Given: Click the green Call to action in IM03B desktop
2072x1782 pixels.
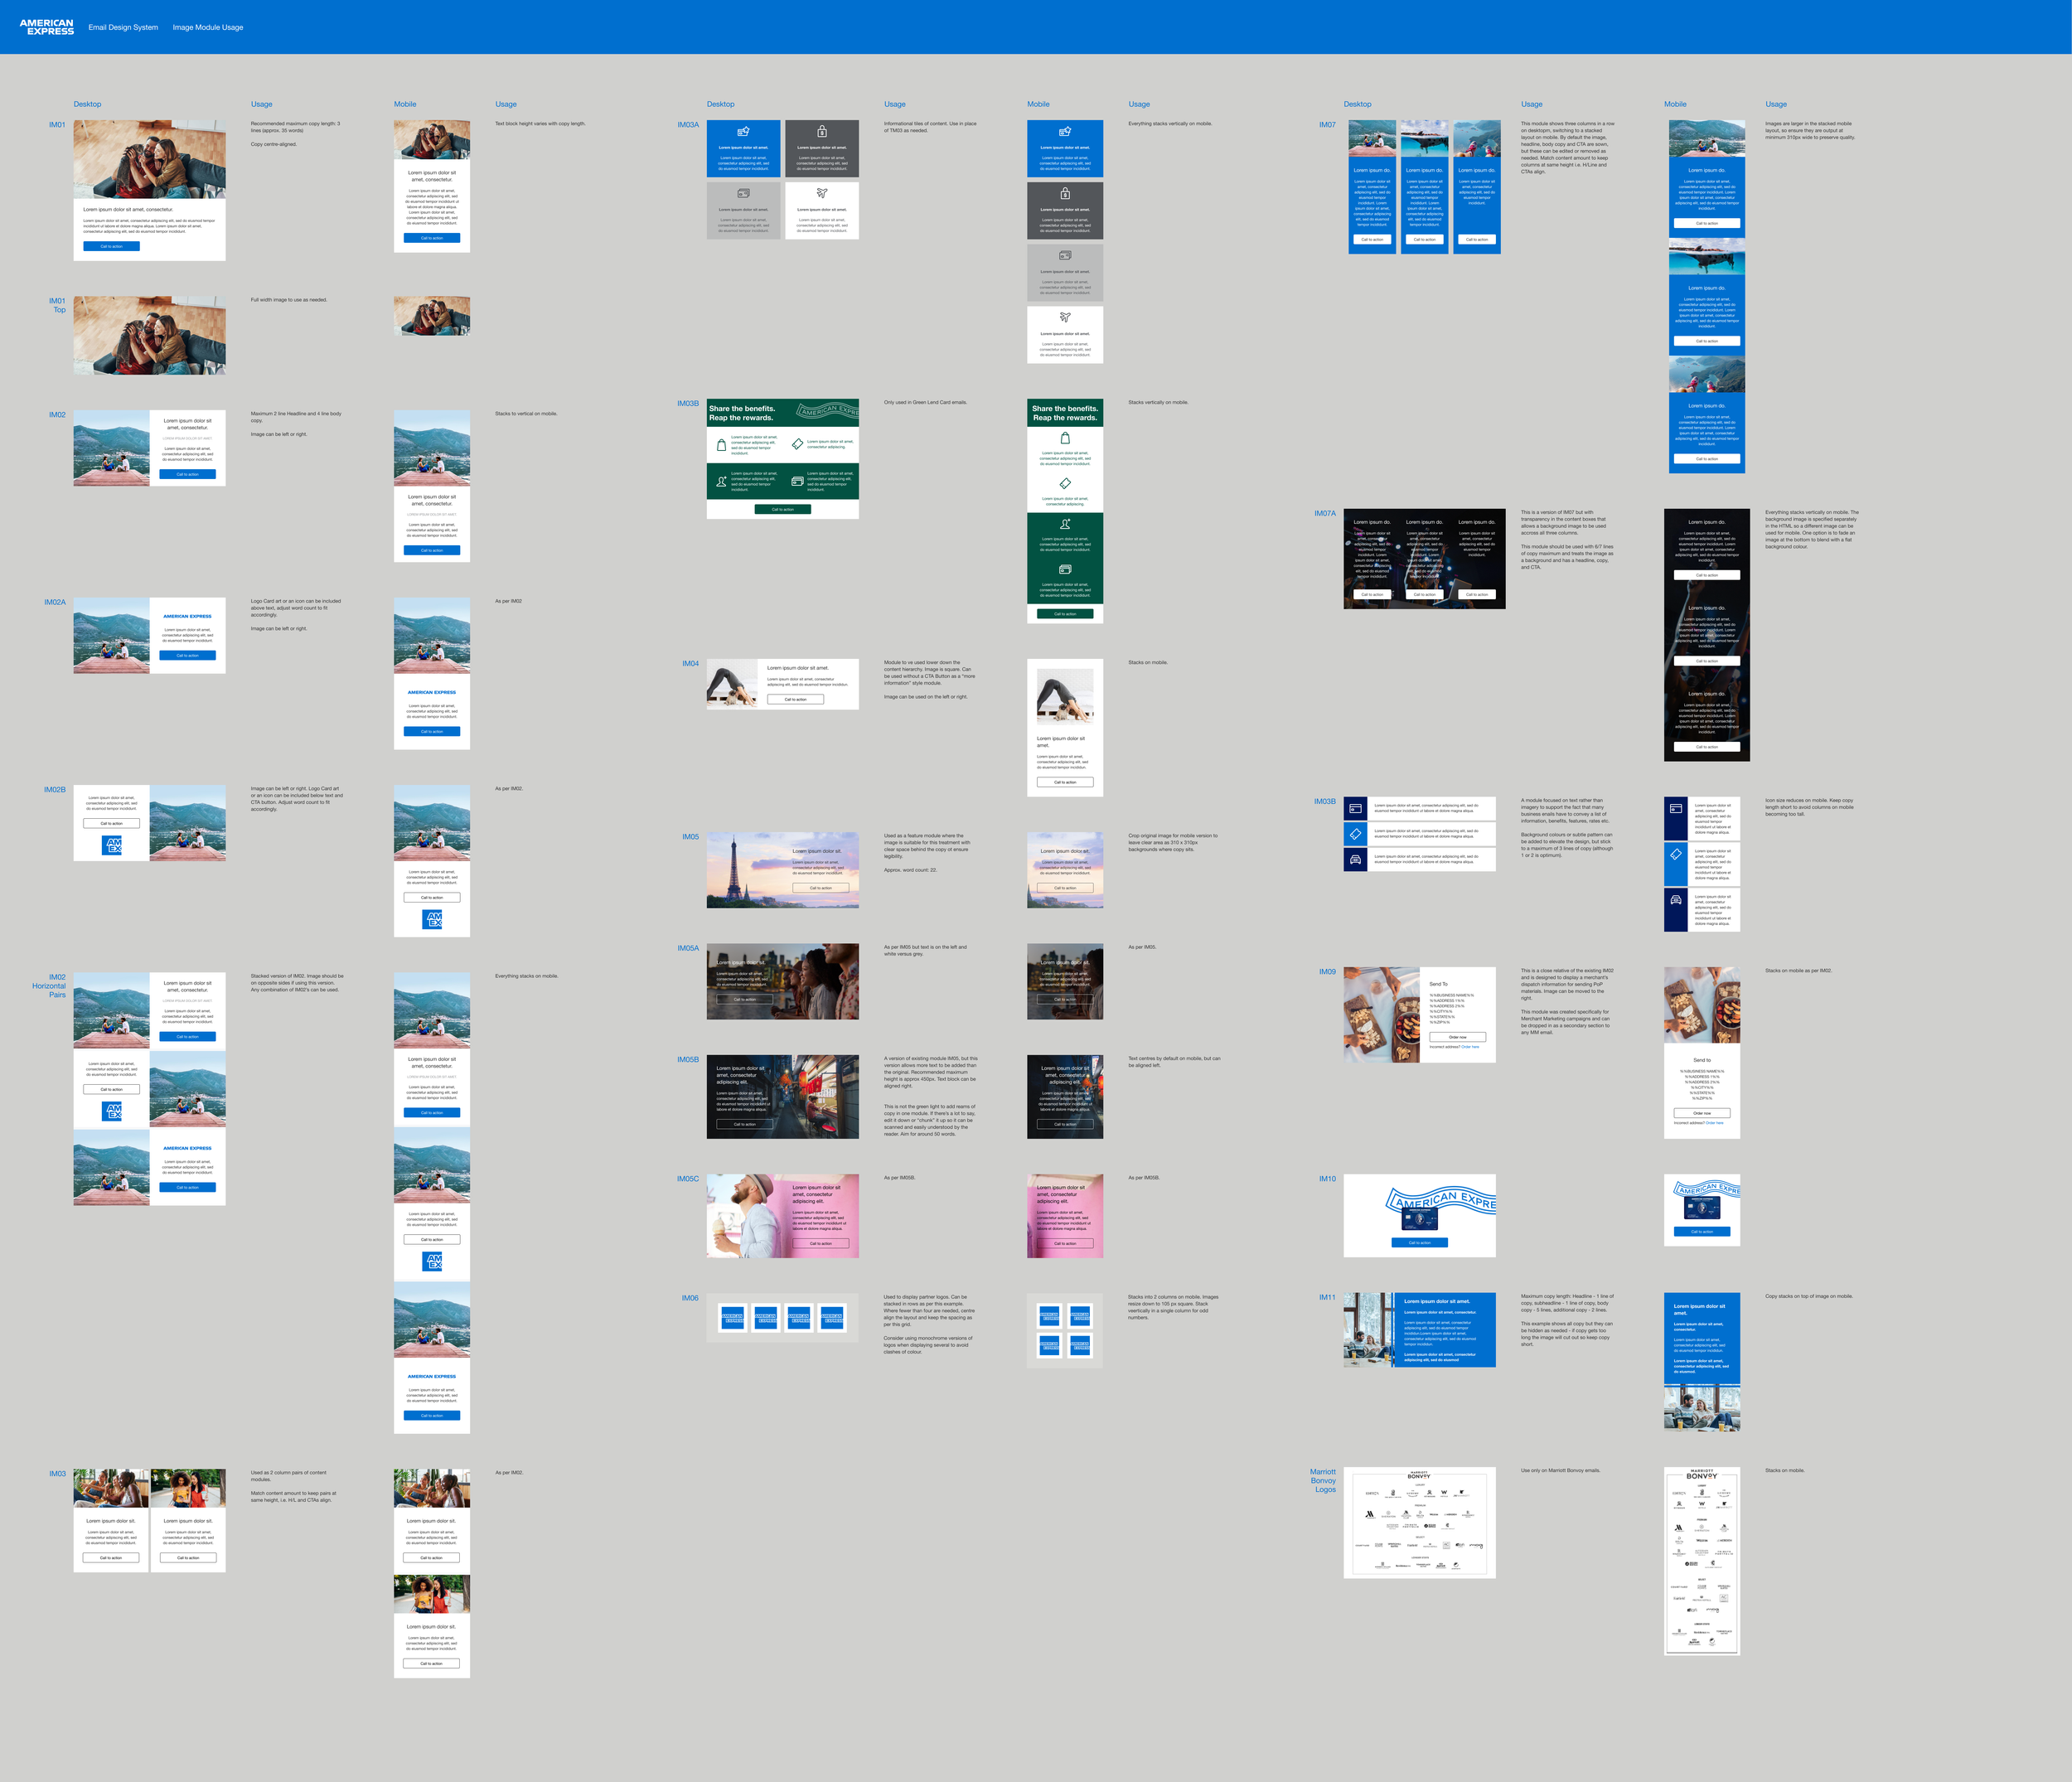Looking at the screenshot, I should click(783, 509).
